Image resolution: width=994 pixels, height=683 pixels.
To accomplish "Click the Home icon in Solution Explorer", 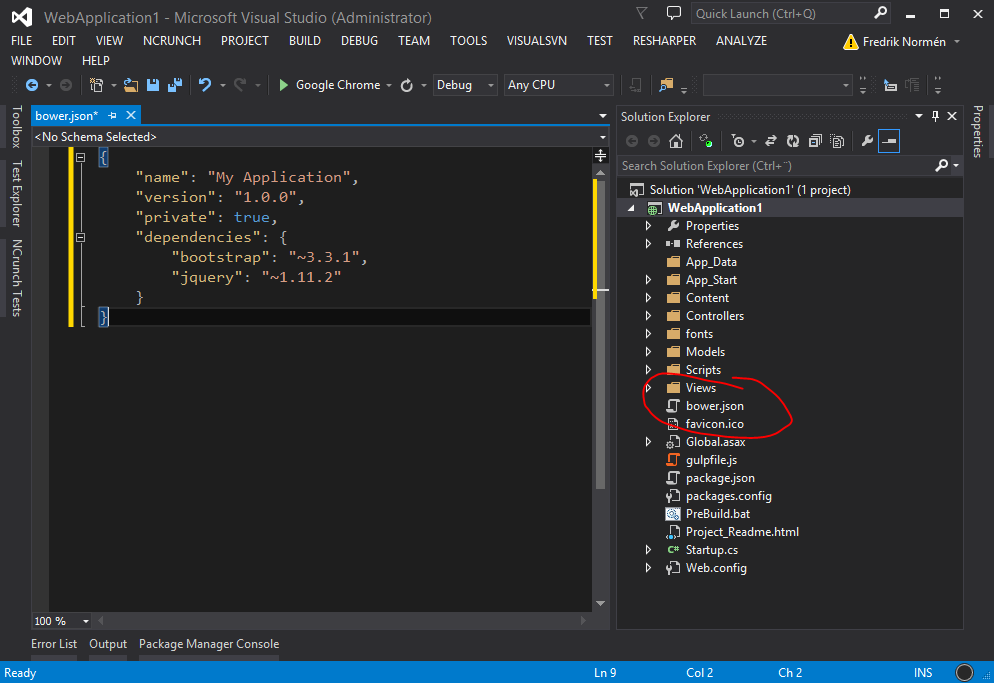I will coord(676,141).
